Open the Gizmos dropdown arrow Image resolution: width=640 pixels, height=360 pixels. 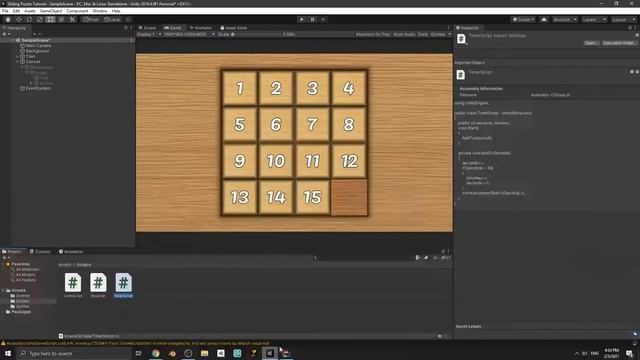pos(449,34)
